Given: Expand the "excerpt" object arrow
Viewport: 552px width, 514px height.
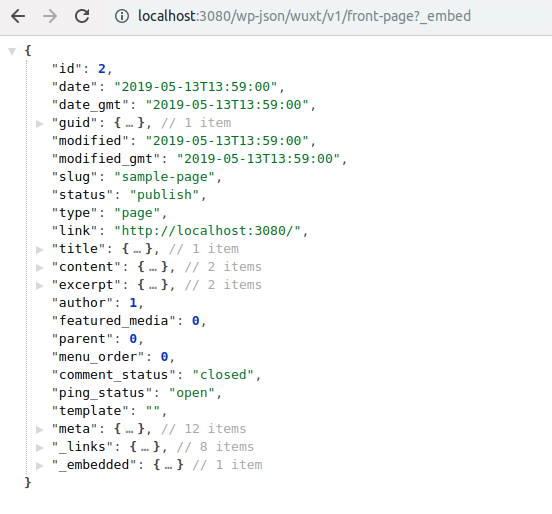Looking at the screenshot, I should click(x=40, y=286).
